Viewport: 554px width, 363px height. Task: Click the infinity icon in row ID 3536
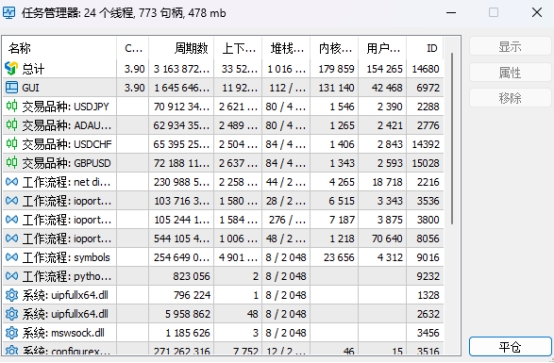click(12, 200)
